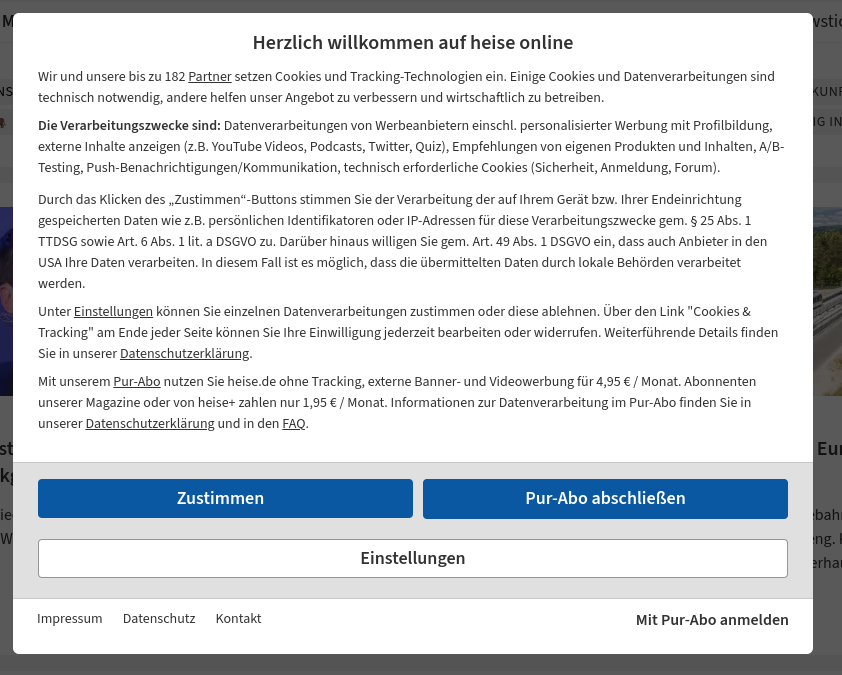Image resolution: width=842 pixels, height=675 pixels.
Task: Follow the underlined Einstellungen text link
Action: (113, 311)
